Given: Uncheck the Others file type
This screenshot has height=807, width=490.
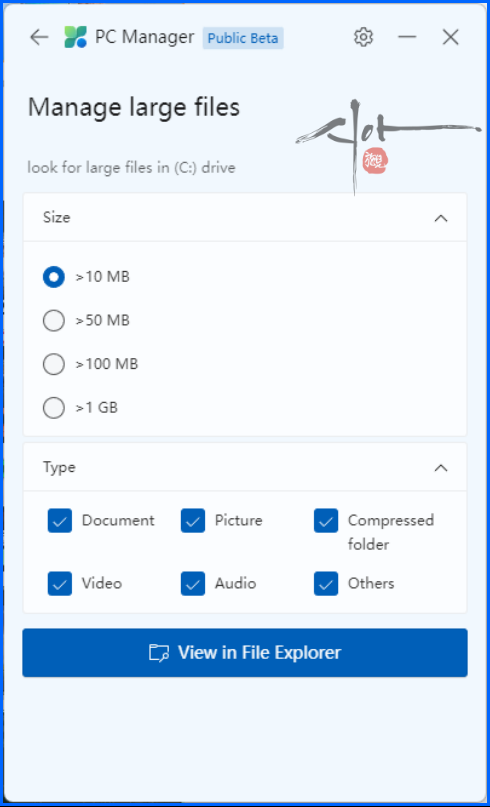Looking at the screenshot, I should tap(326, 584).
